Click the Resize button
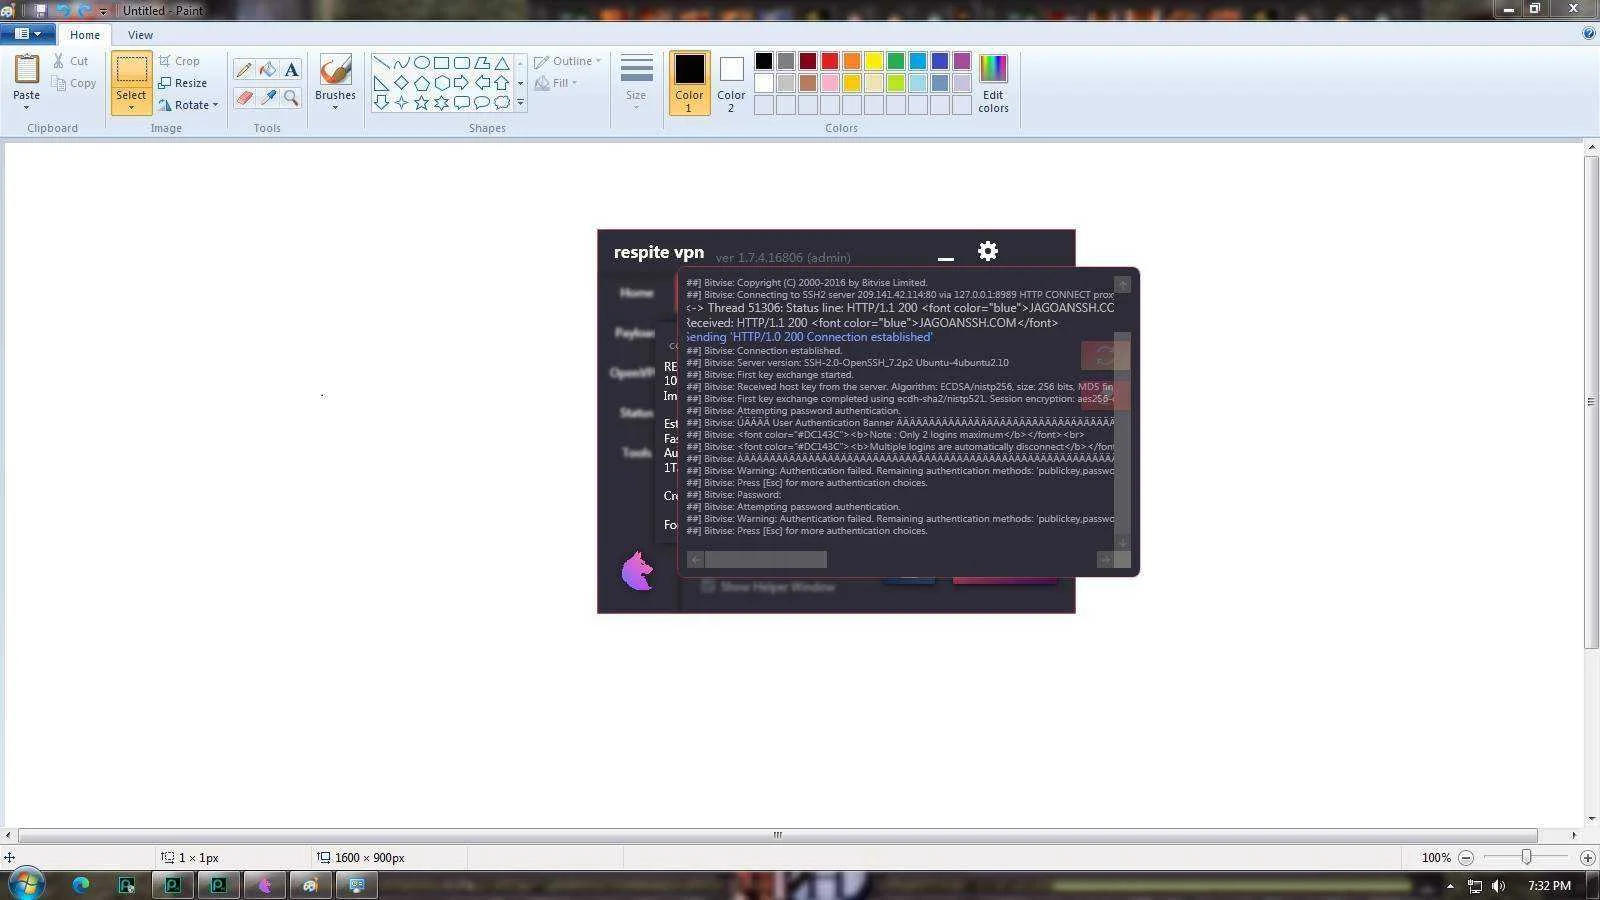This screenshot has height=900, width=1600. [183, 83]
